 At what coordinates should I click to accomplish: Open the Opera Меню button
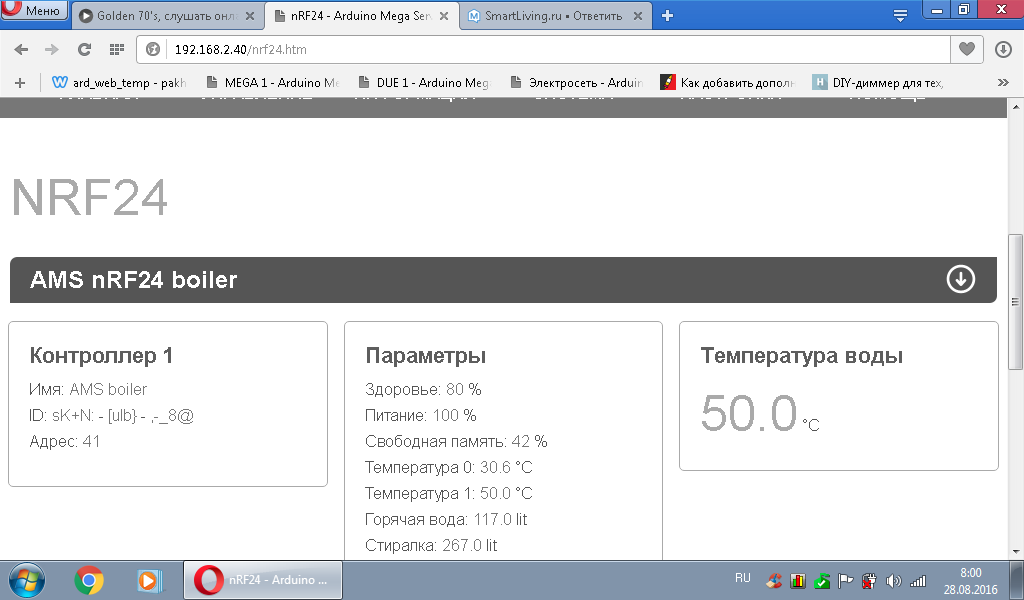point(35,10)
